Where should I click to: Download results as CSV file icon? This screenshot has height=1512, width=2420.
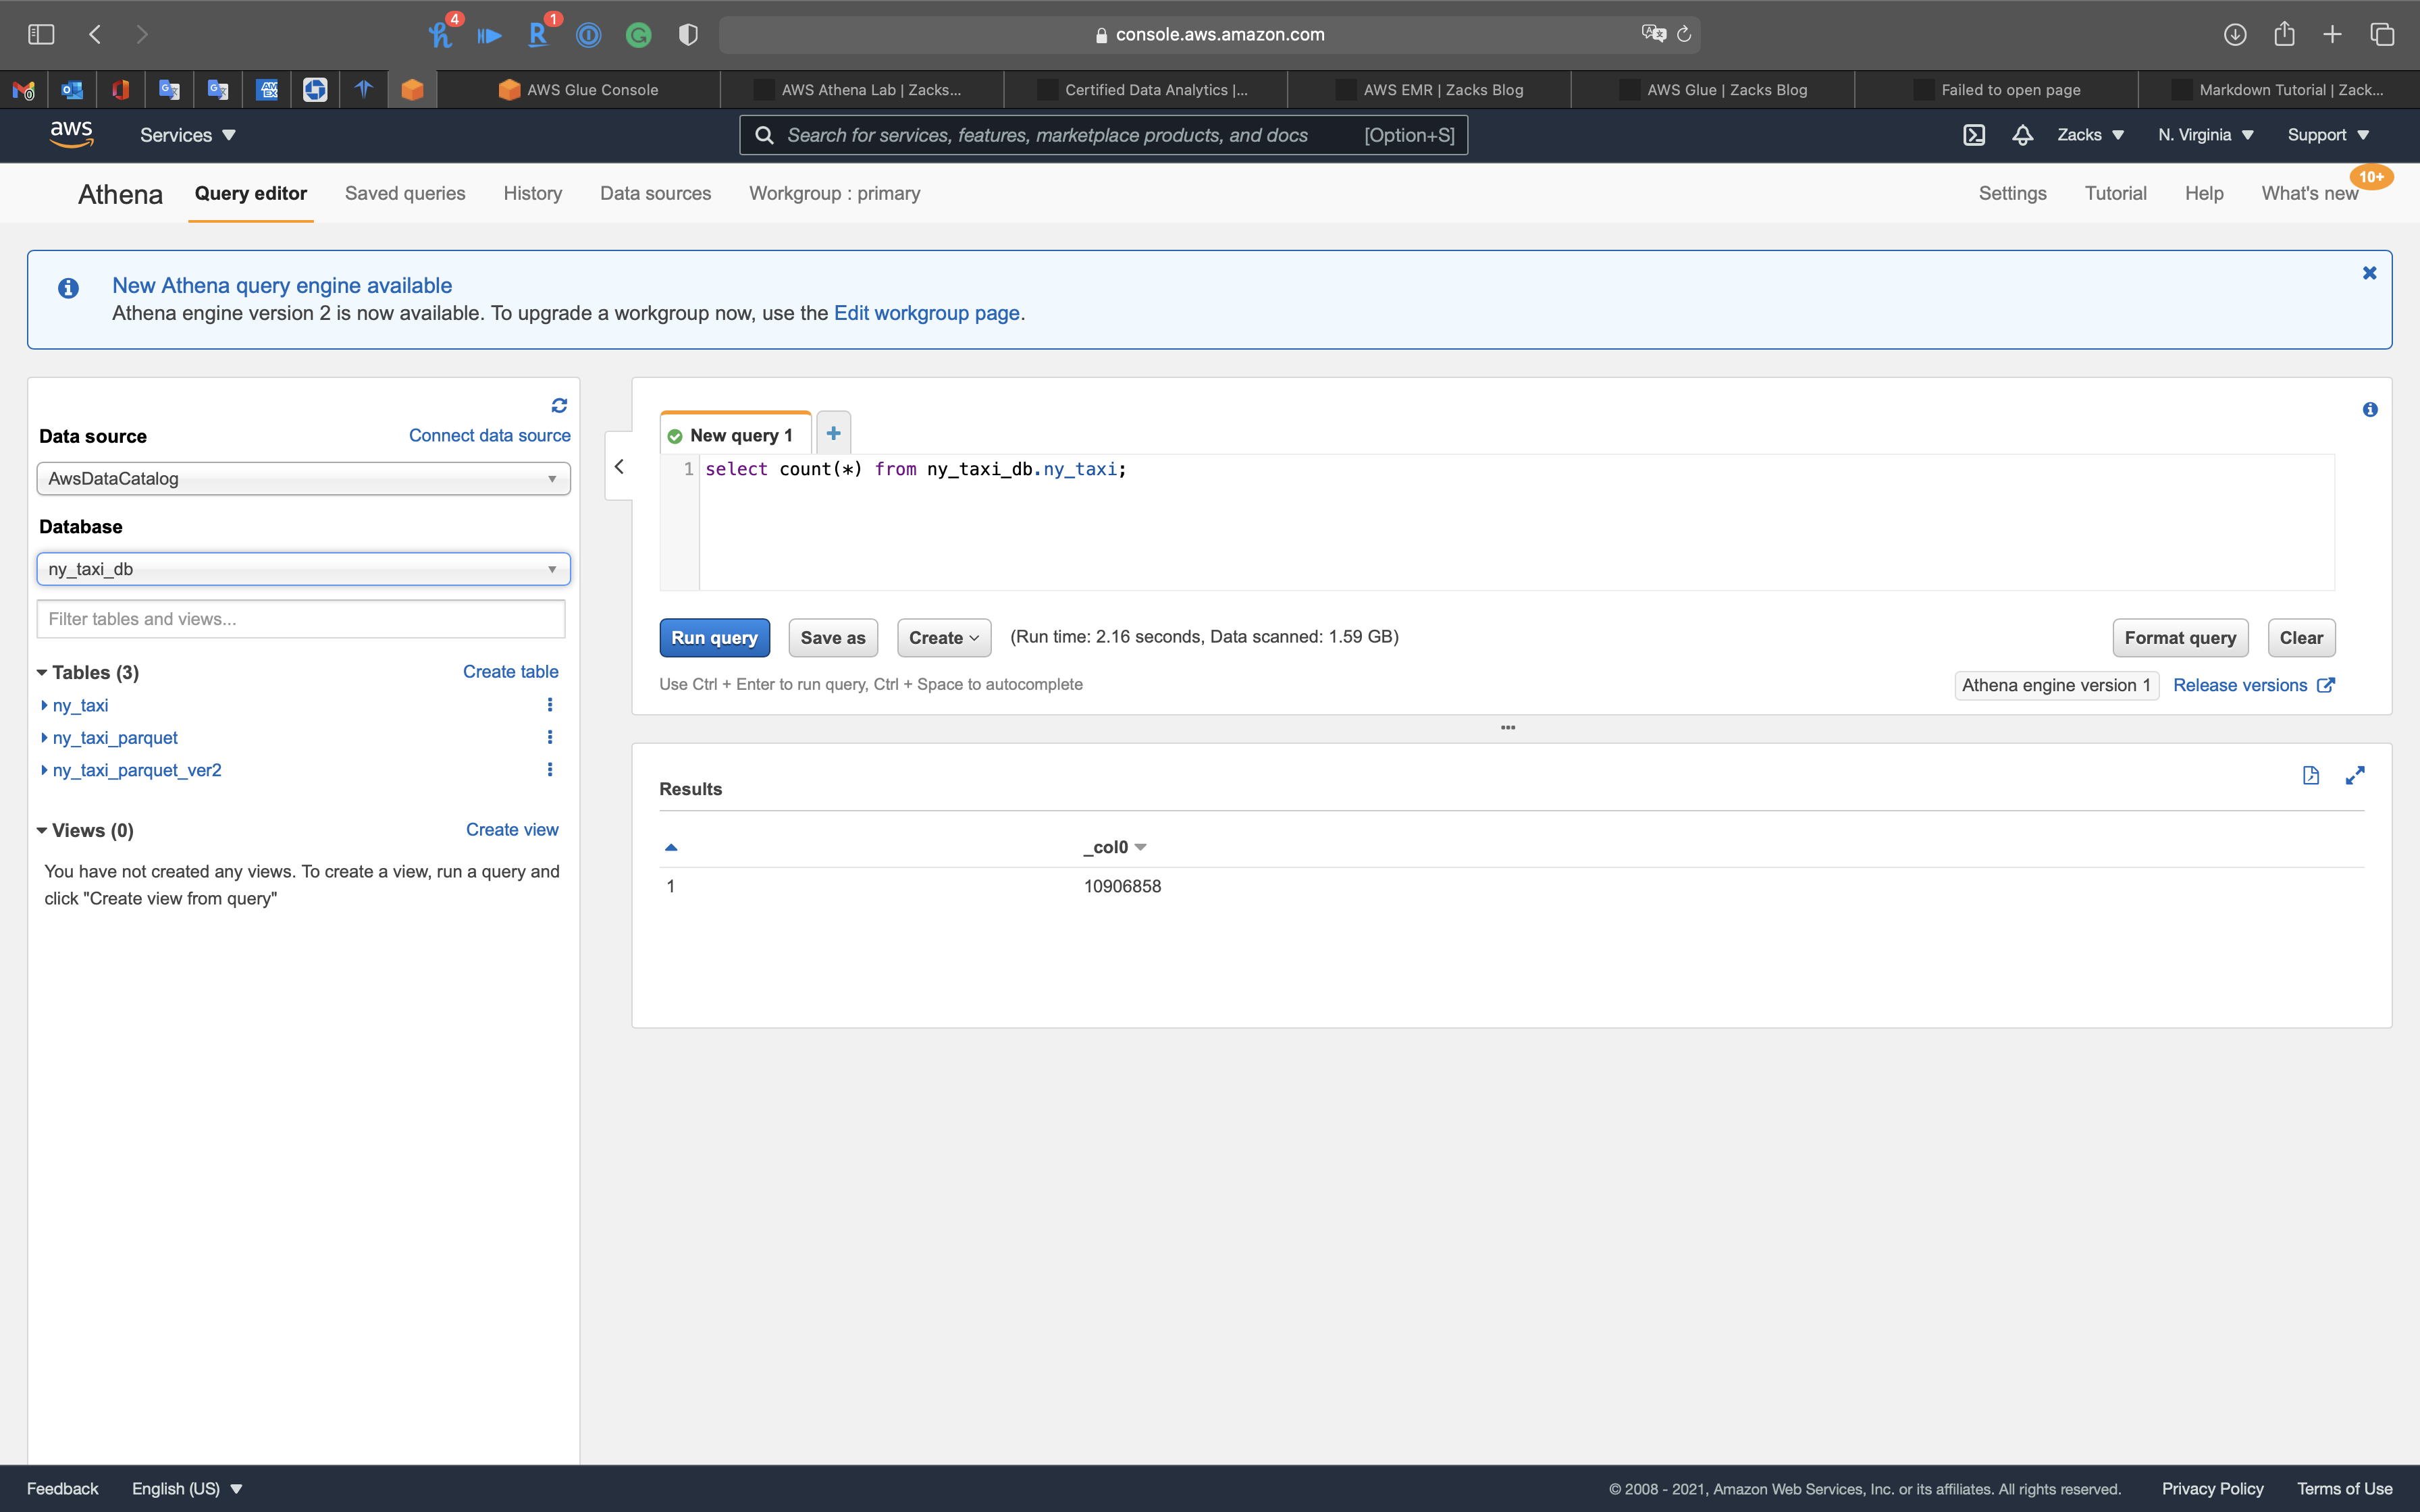click(2310, 775)
